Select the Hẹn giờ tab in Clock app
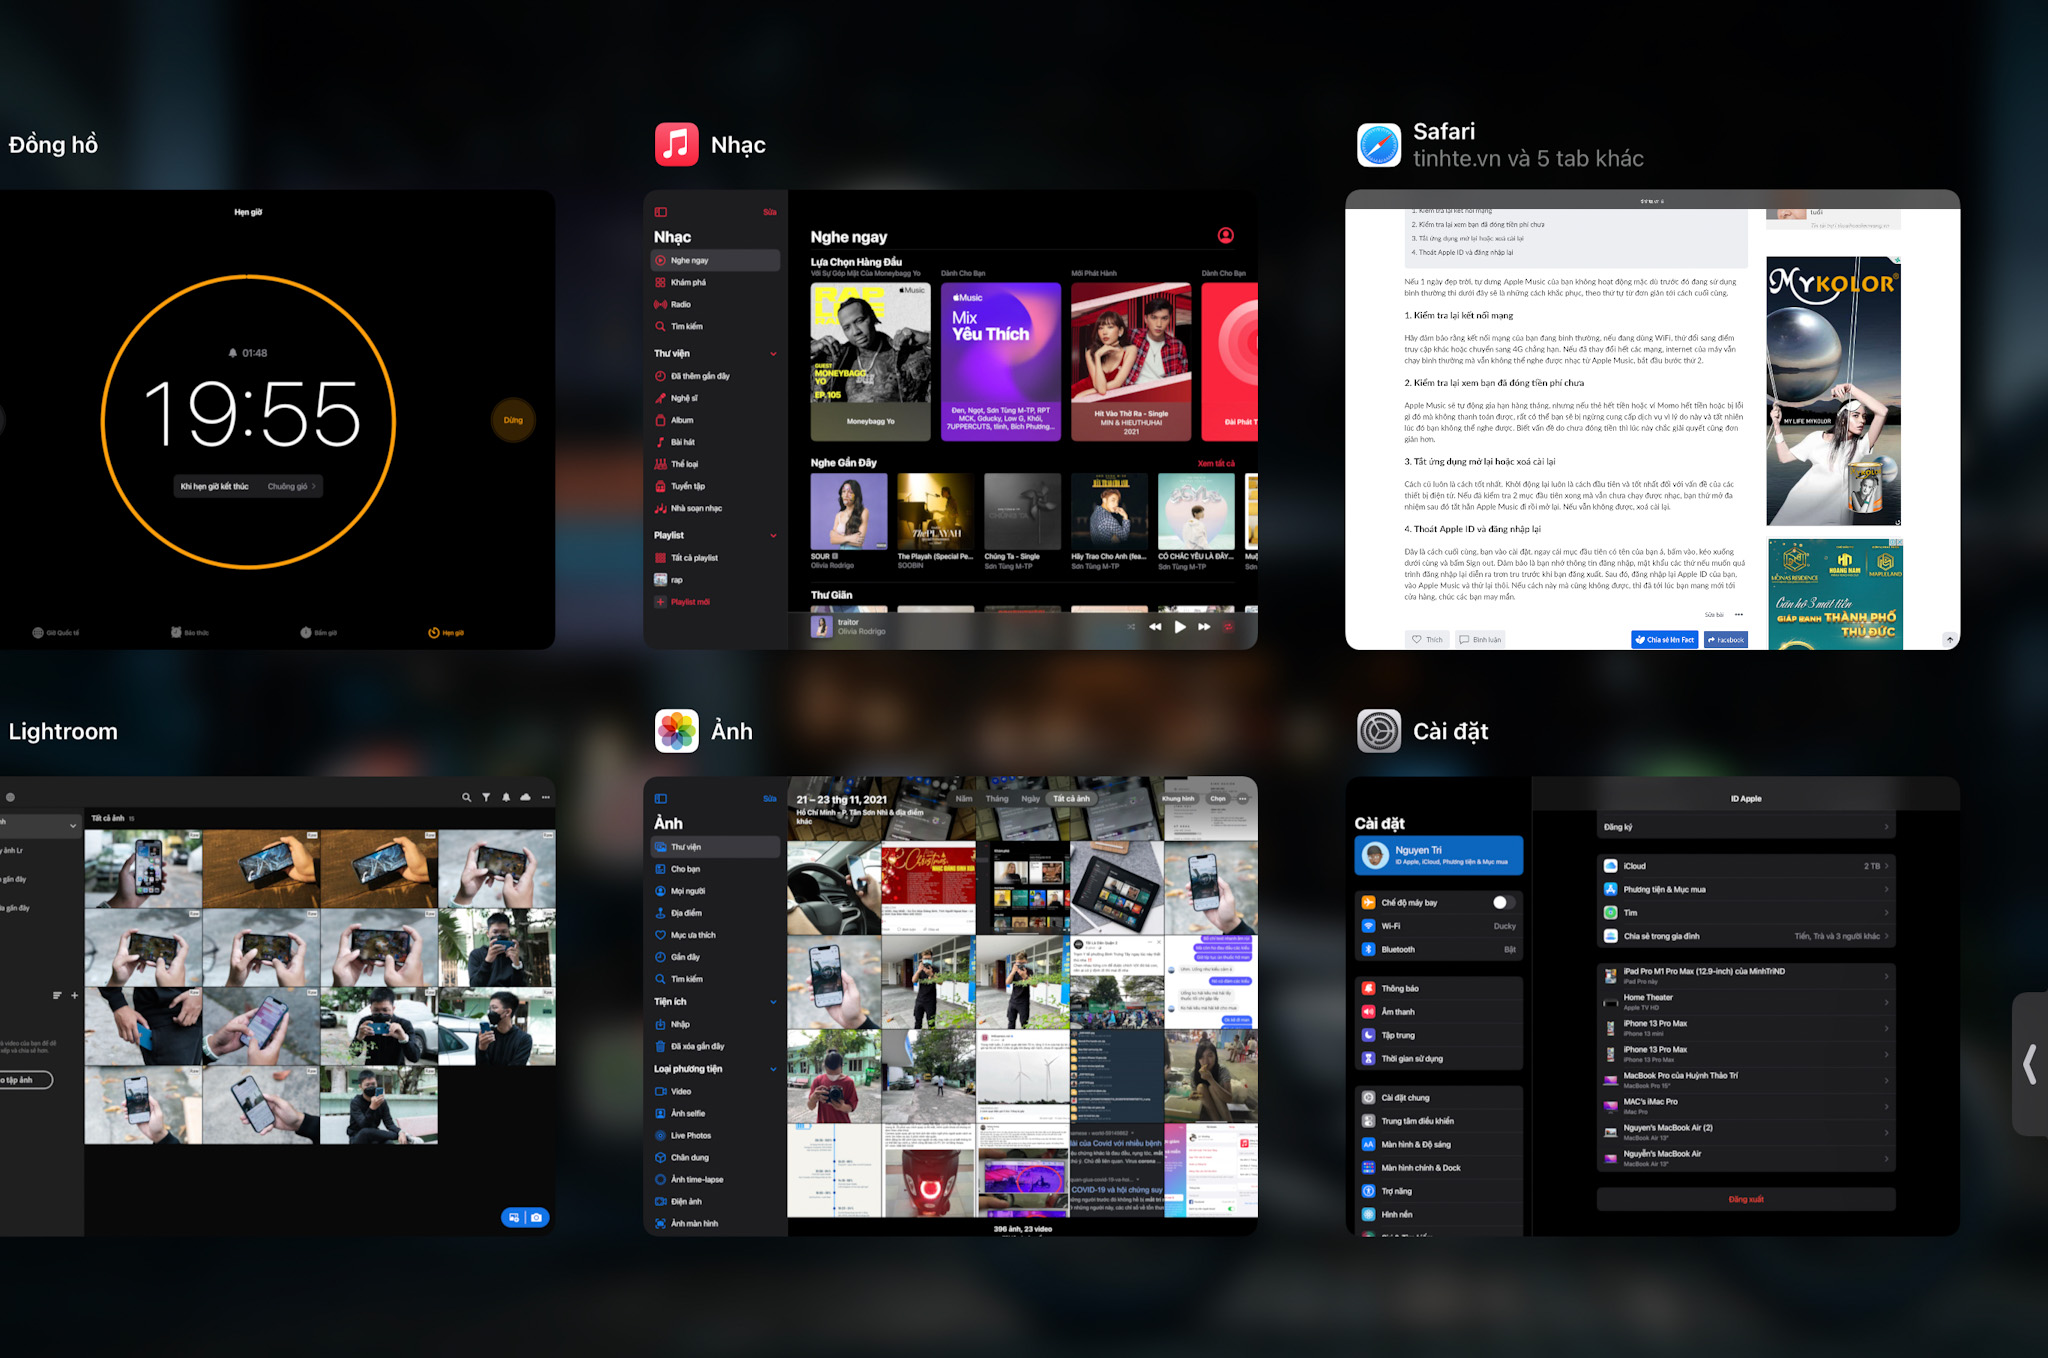 (x=446, y=633)
